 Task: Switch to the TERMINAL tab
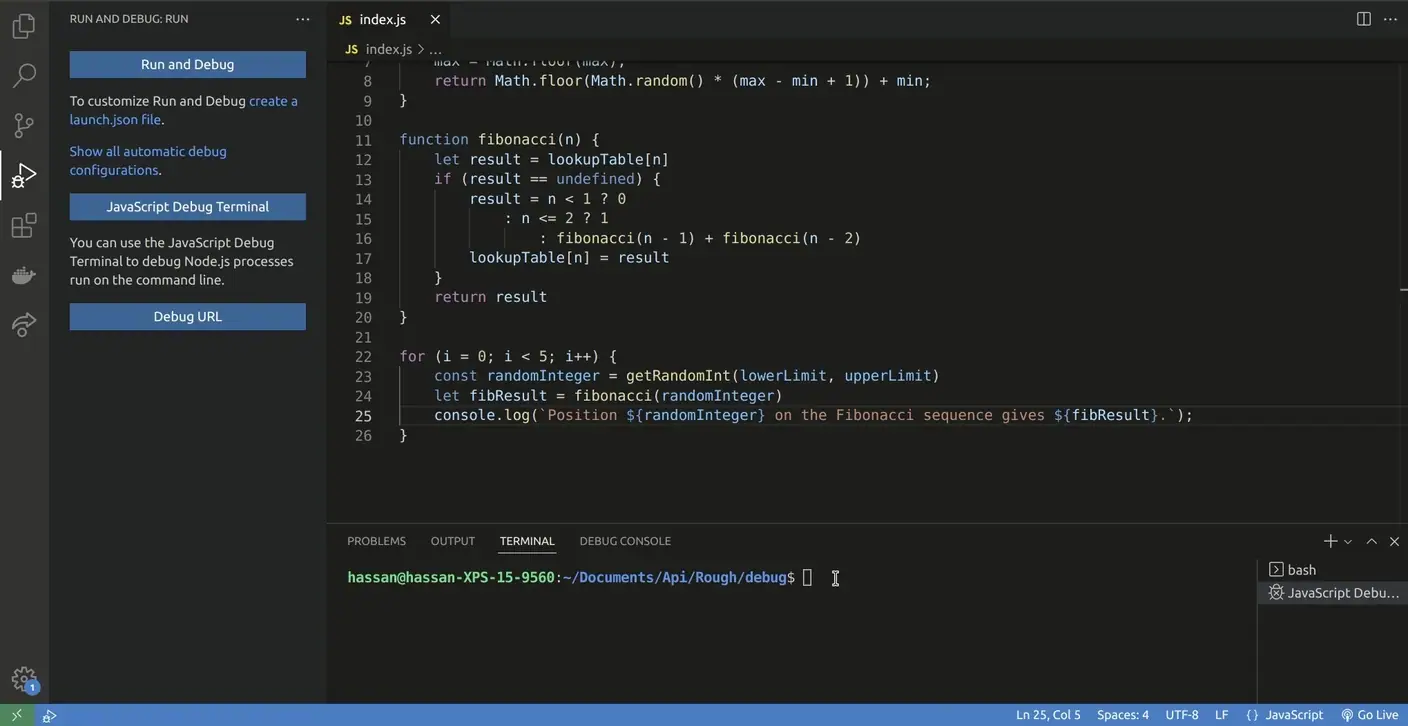coord(527,541)
